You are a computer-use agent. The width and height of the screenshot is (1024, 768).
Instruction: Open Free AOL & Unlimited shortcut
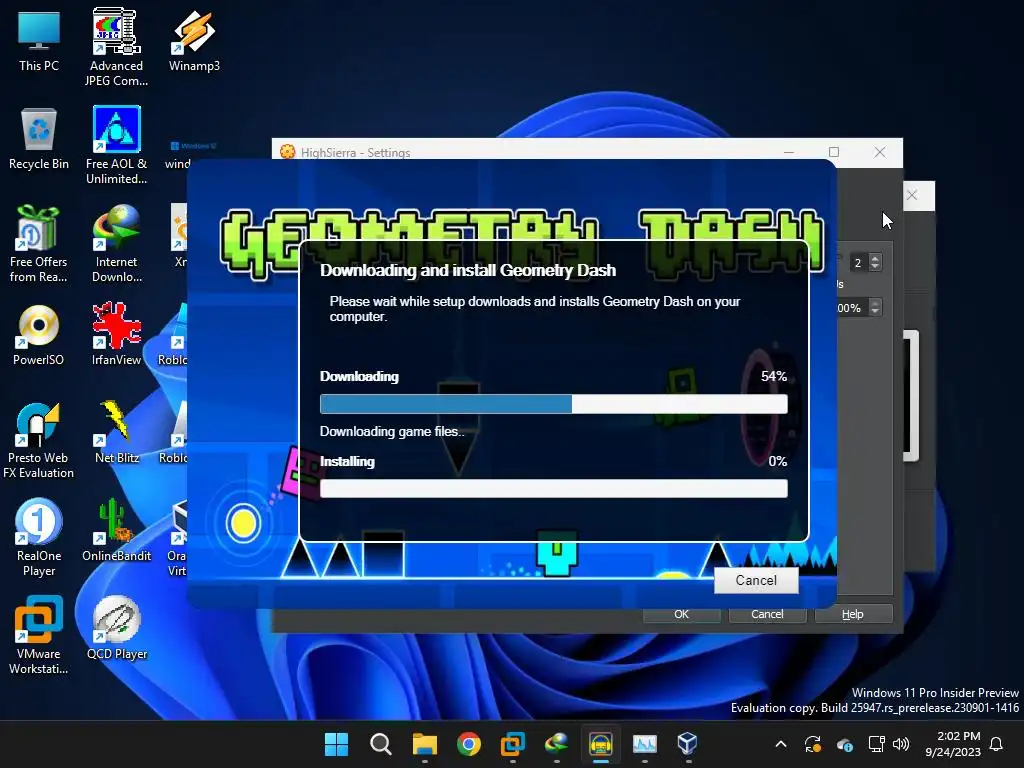[116, 146]
